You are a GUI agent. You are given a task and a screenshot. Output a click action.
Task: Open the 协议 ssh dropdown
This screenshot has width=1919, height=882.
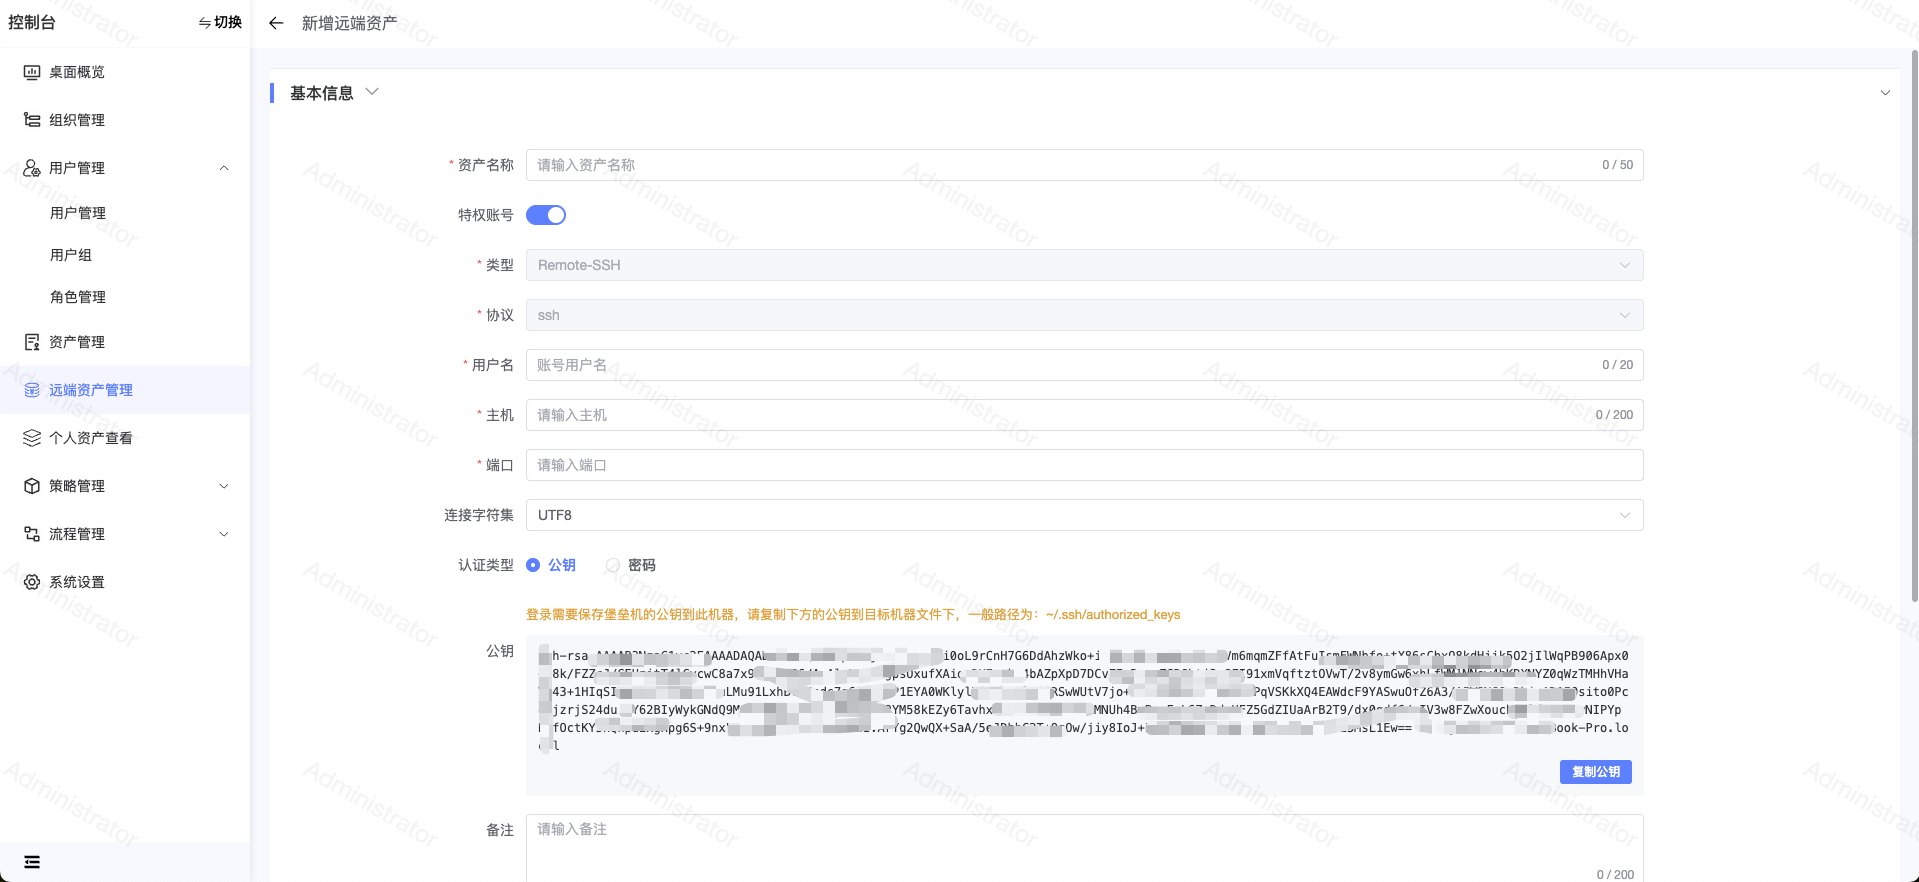pos(1084,315)
